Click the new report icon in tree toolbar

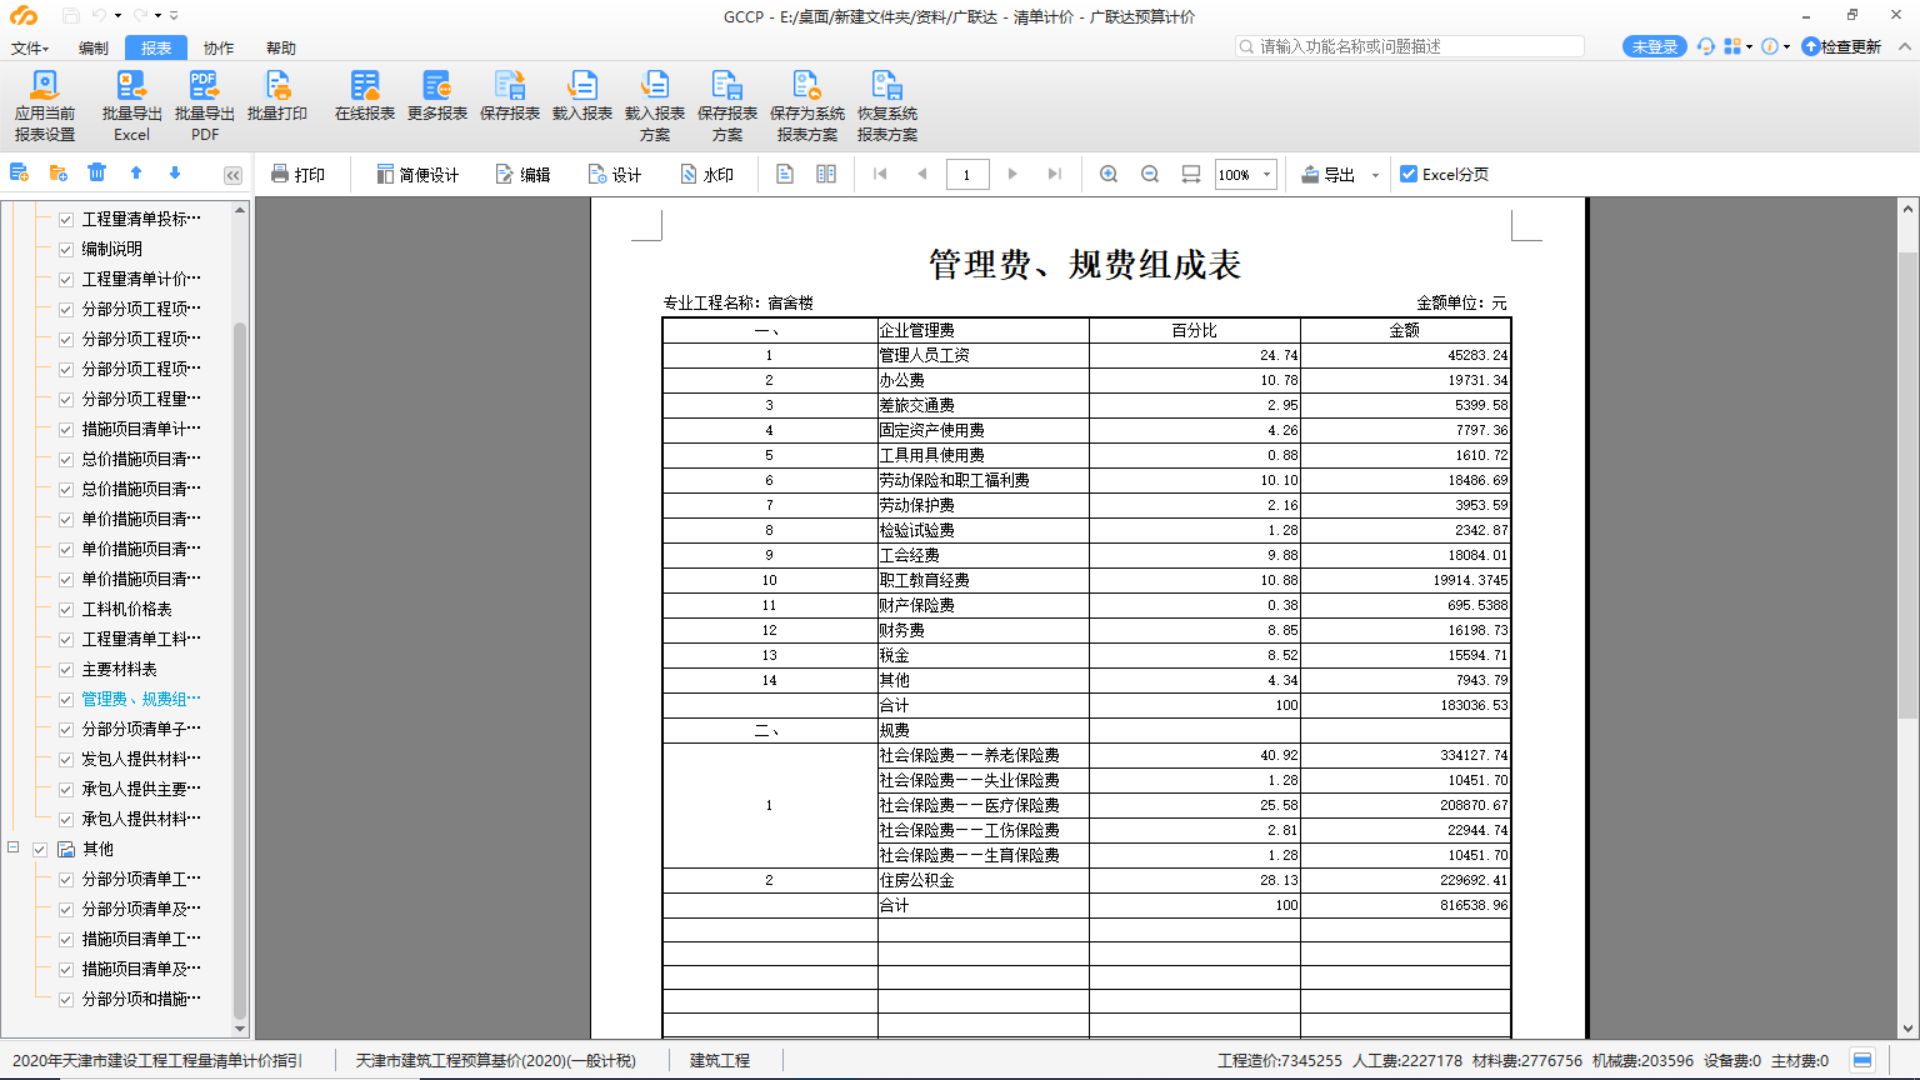pos(19,173)
